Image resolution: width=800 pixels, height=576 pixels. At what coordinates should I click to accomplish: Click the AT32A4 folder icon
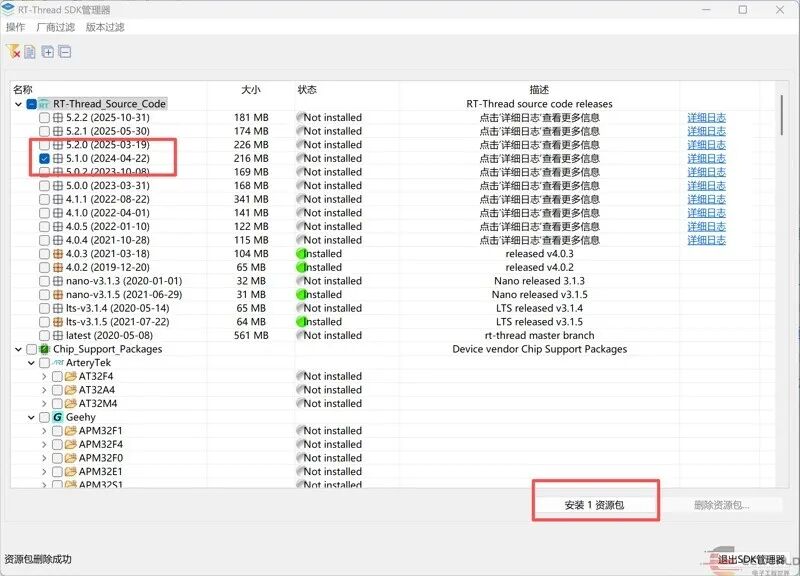click(70, 390)
